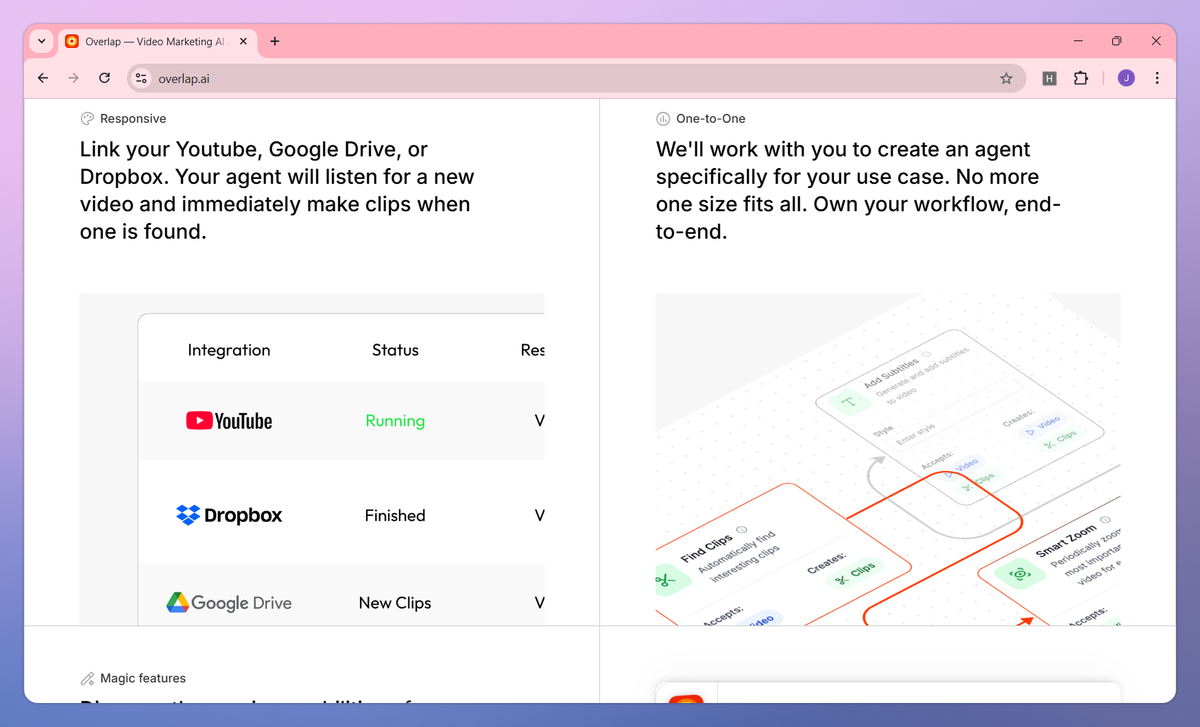Open site information icon in address bar
The width and height of the screenshot is (1200, 727).
click(141, 78)
